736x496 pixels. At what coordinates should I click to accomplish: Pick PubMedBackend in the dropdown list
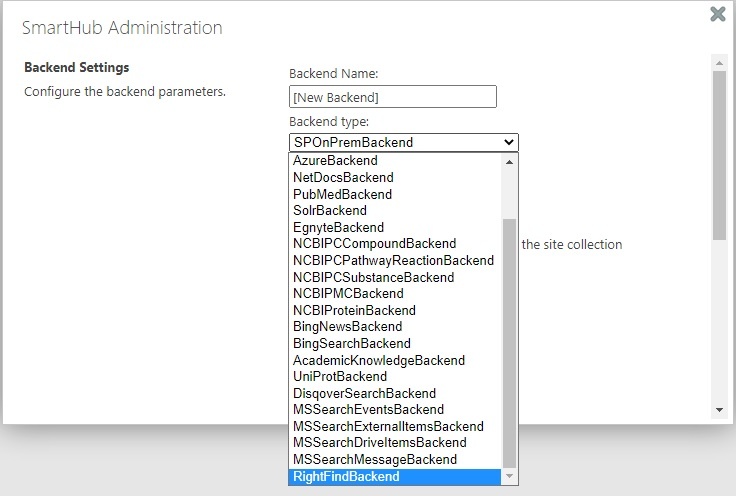click(342, 194)
